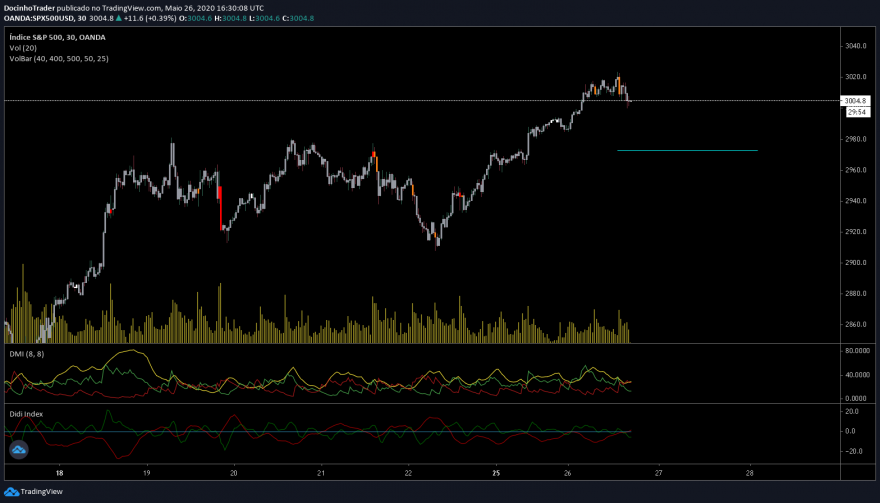
Task: Click the 3004.8 current price label
Action: (855, 101)
